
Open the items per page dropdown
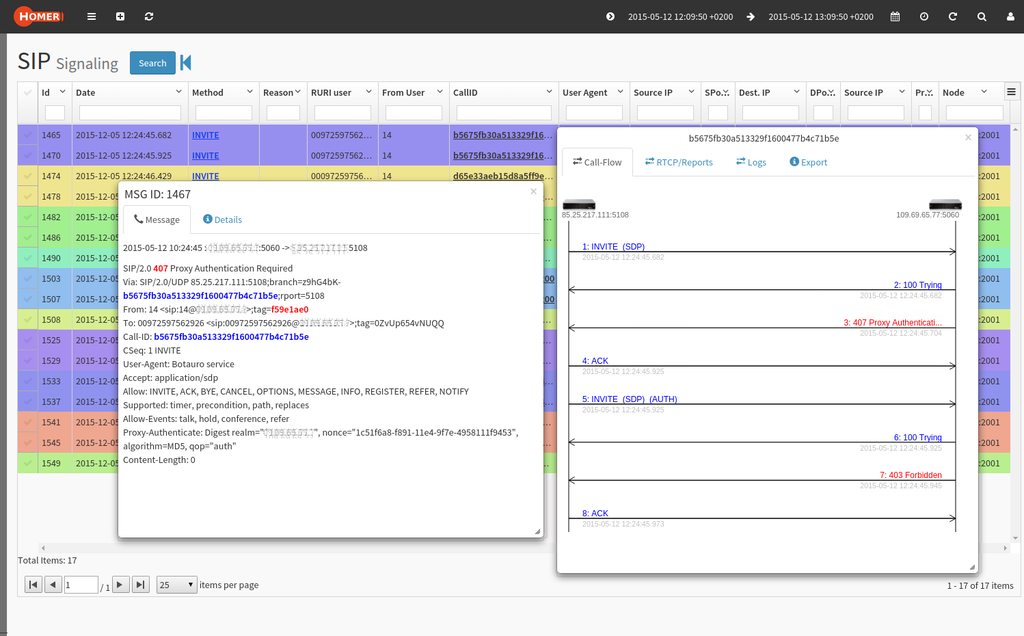tap(176, 584)
